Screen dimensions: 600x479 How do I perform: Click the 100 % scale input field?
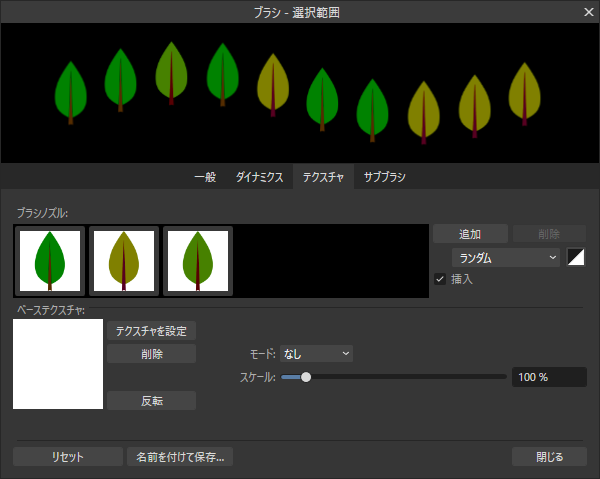pyautogui.click(x=549, y=377)
